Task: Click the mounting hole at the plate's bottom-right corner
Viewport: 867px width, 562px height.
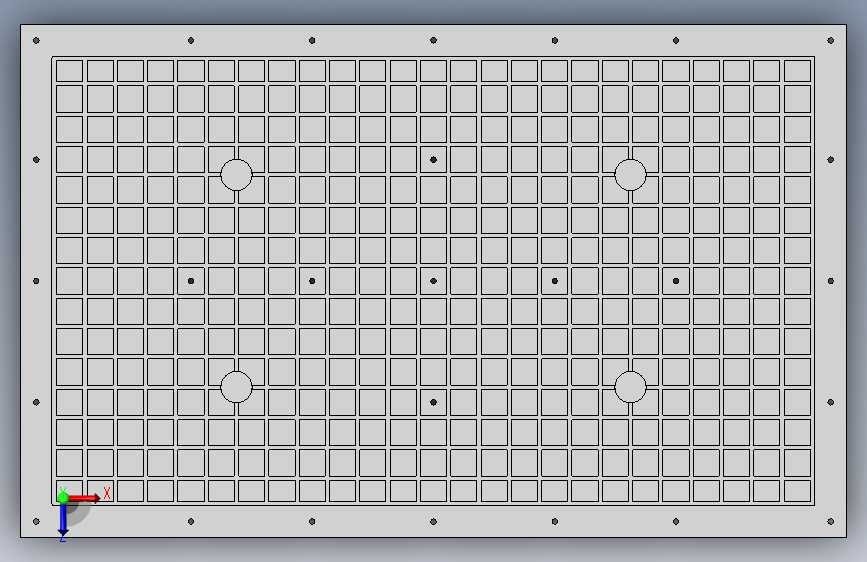Action: 831,522
